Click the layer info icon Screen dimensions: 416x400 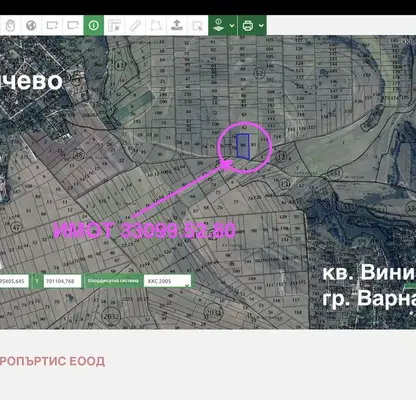[218, 25]
